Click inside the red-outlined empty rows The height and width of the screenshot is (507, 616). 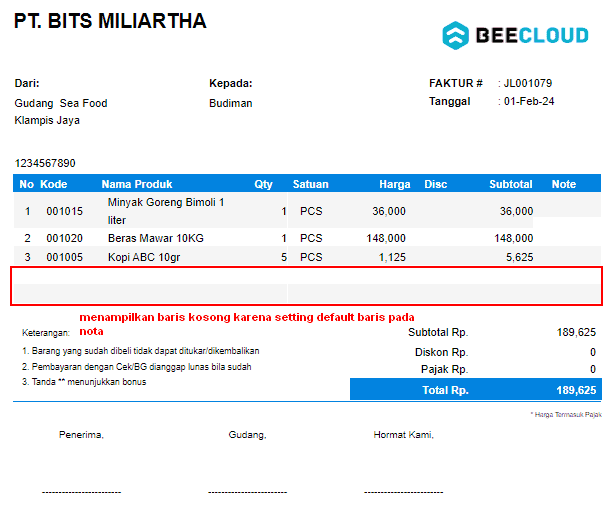(x=306, y=286)
